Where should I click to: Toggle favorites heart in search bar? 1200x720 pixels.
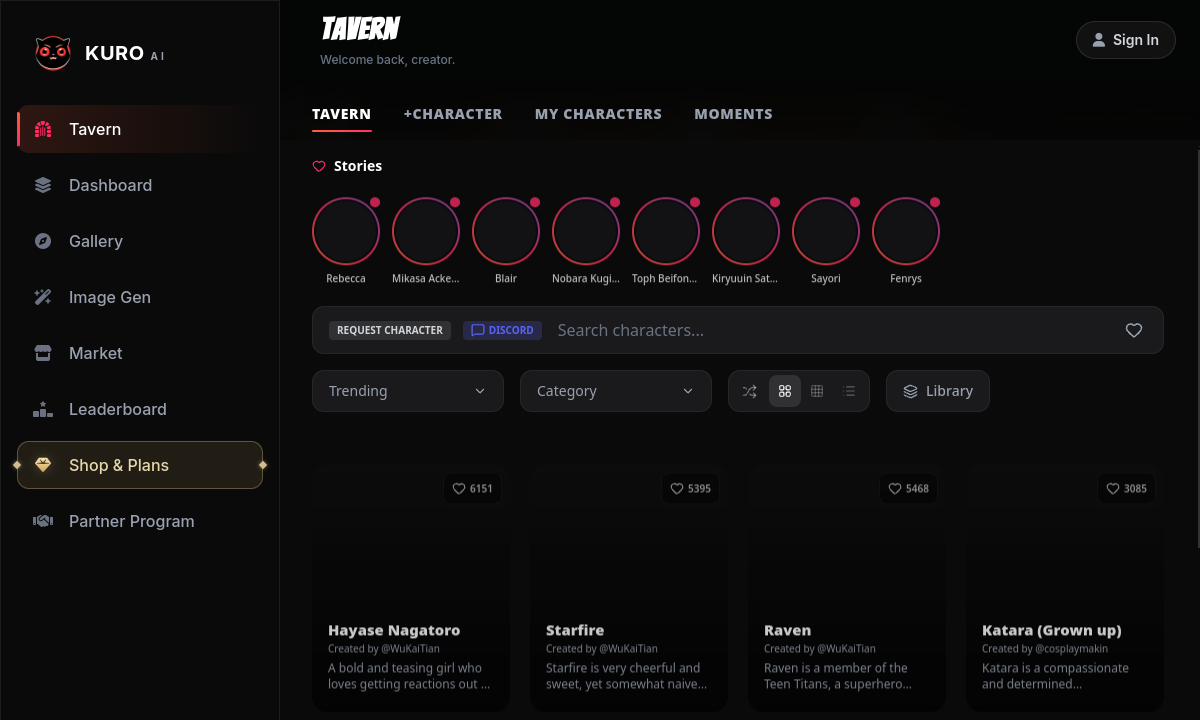tap(1134, 330)
